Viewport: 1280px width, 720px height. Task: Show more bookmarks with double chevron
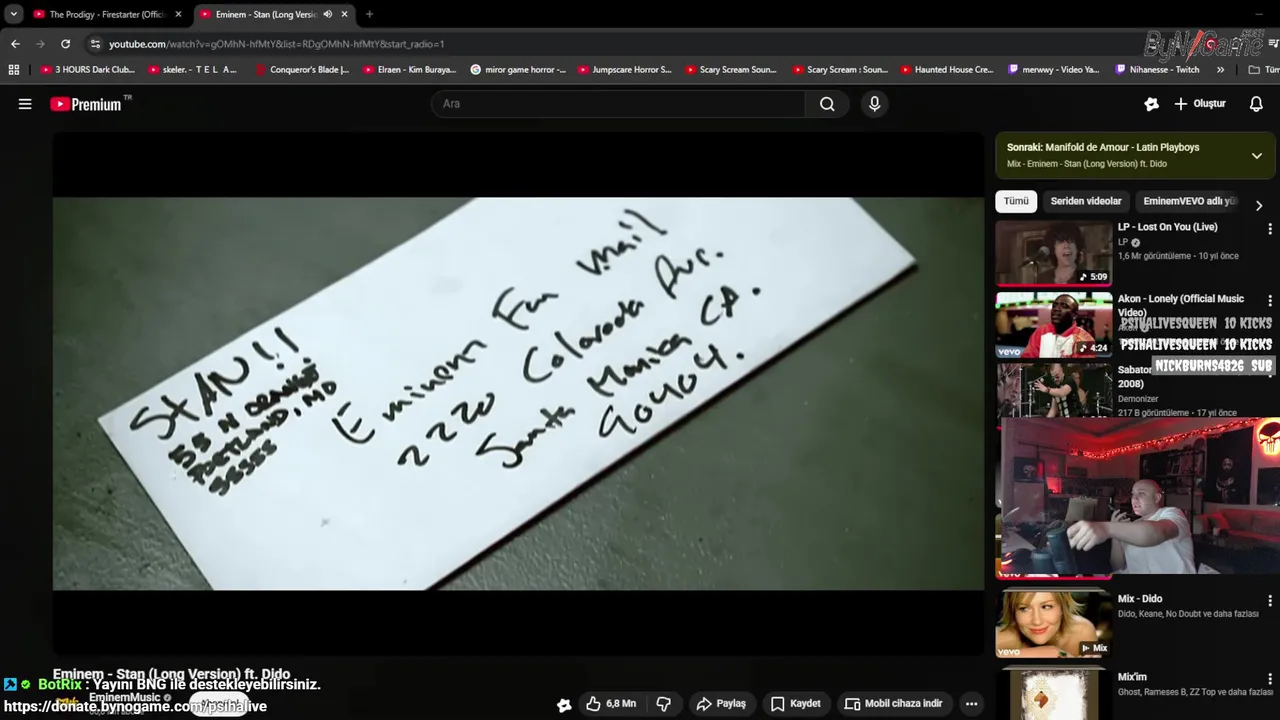click(x=1220, y=70)
